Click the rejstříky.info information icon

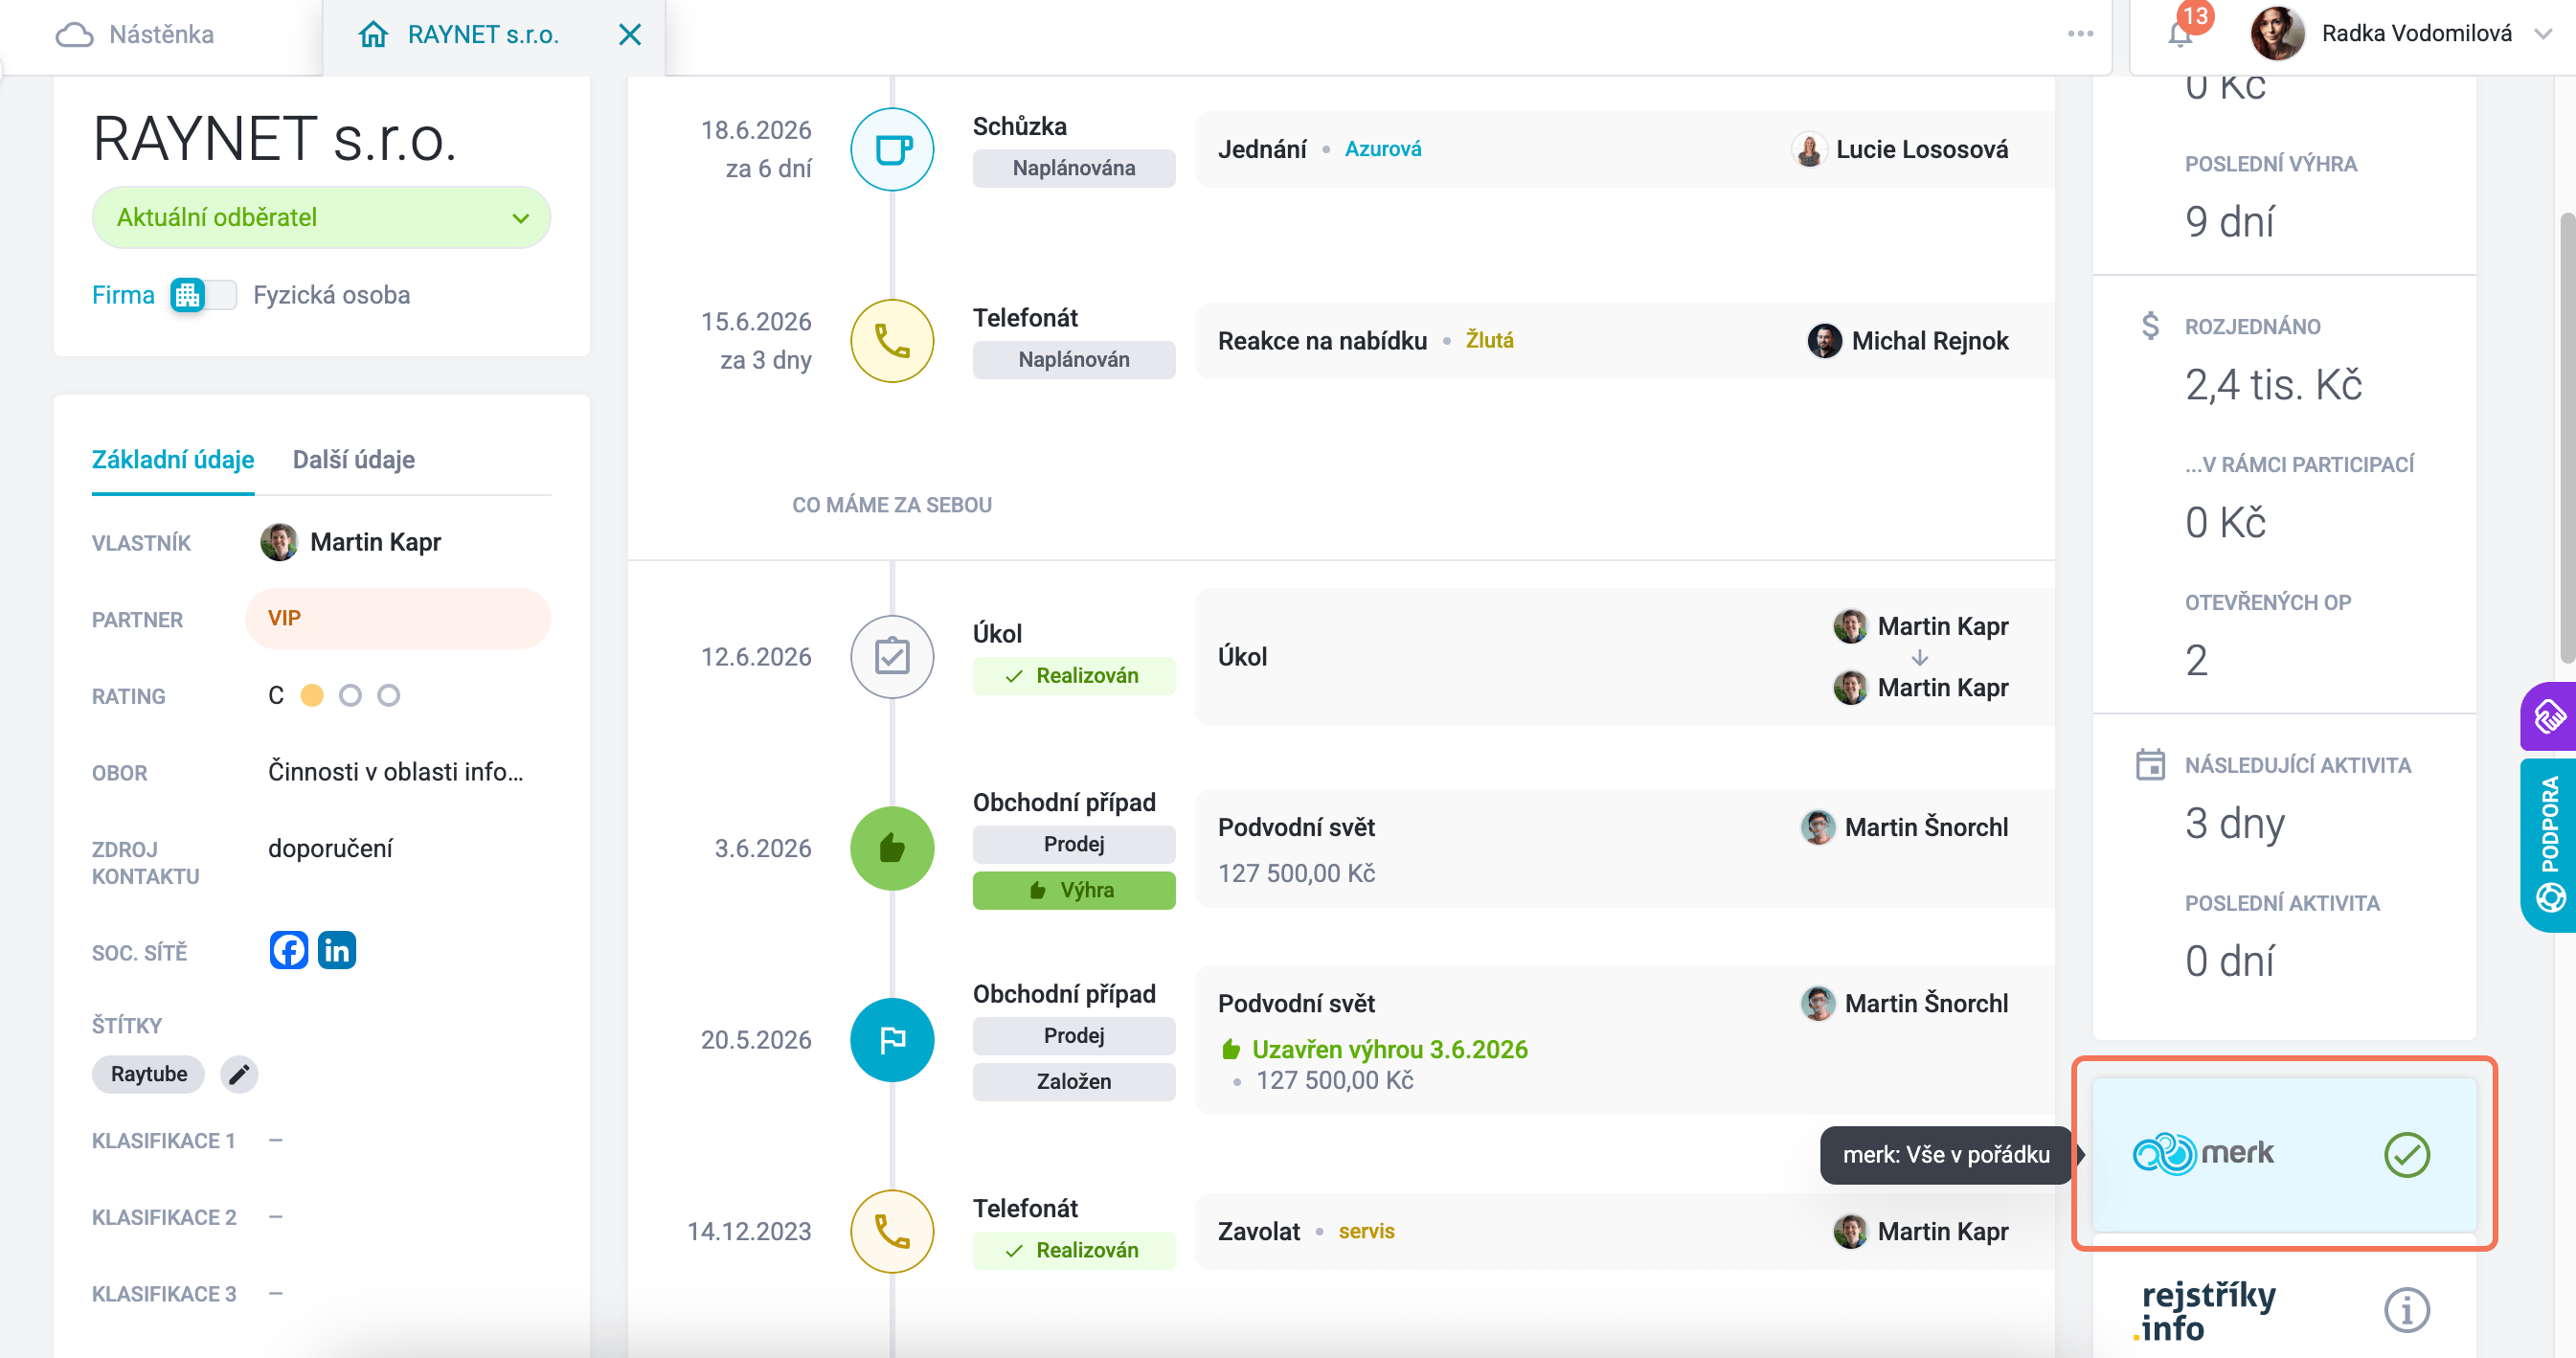click(x=2406, y=1309)
